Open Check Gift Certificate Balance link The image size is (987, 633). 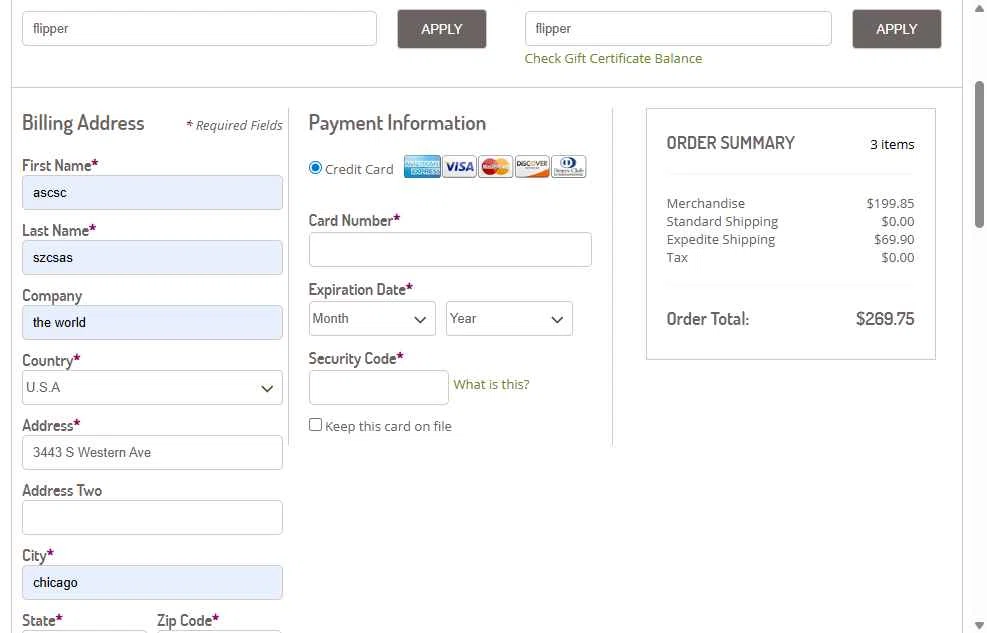(x=613, y=59)
